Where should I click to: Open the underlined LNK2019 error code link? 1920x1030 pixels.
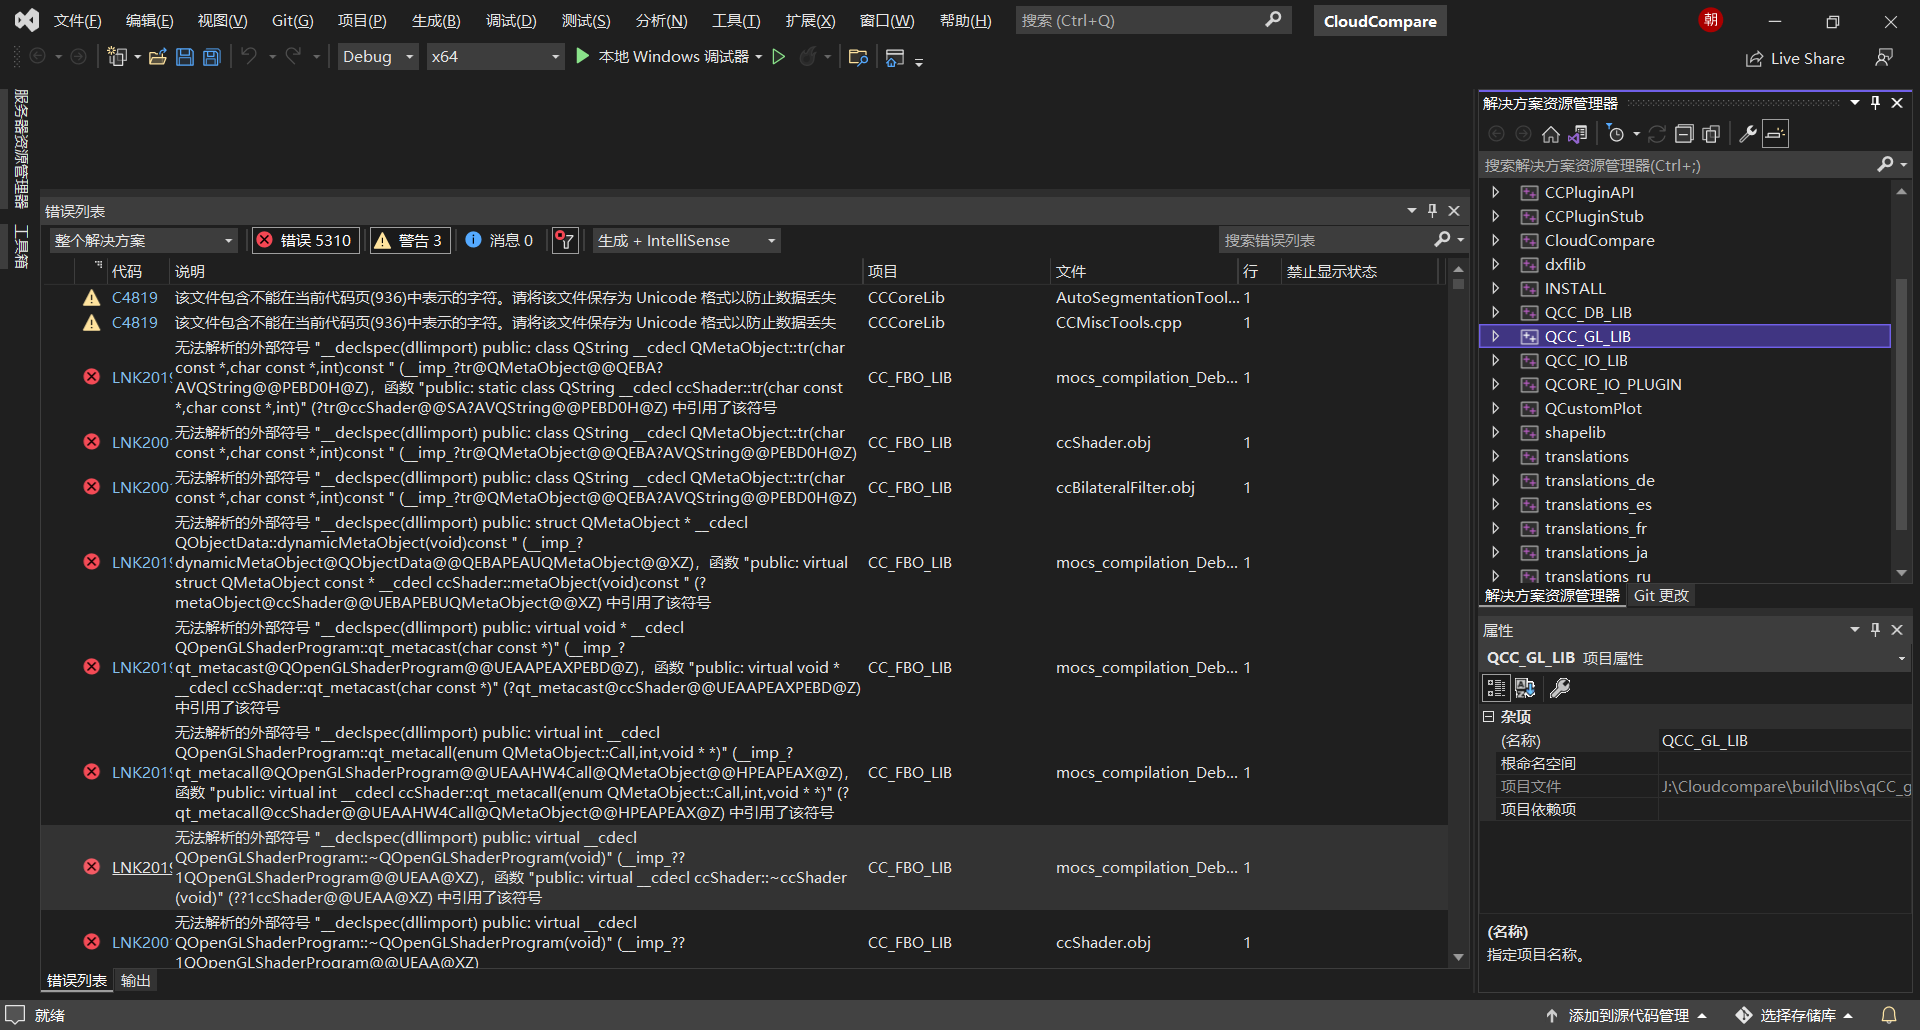coord(141,867)
